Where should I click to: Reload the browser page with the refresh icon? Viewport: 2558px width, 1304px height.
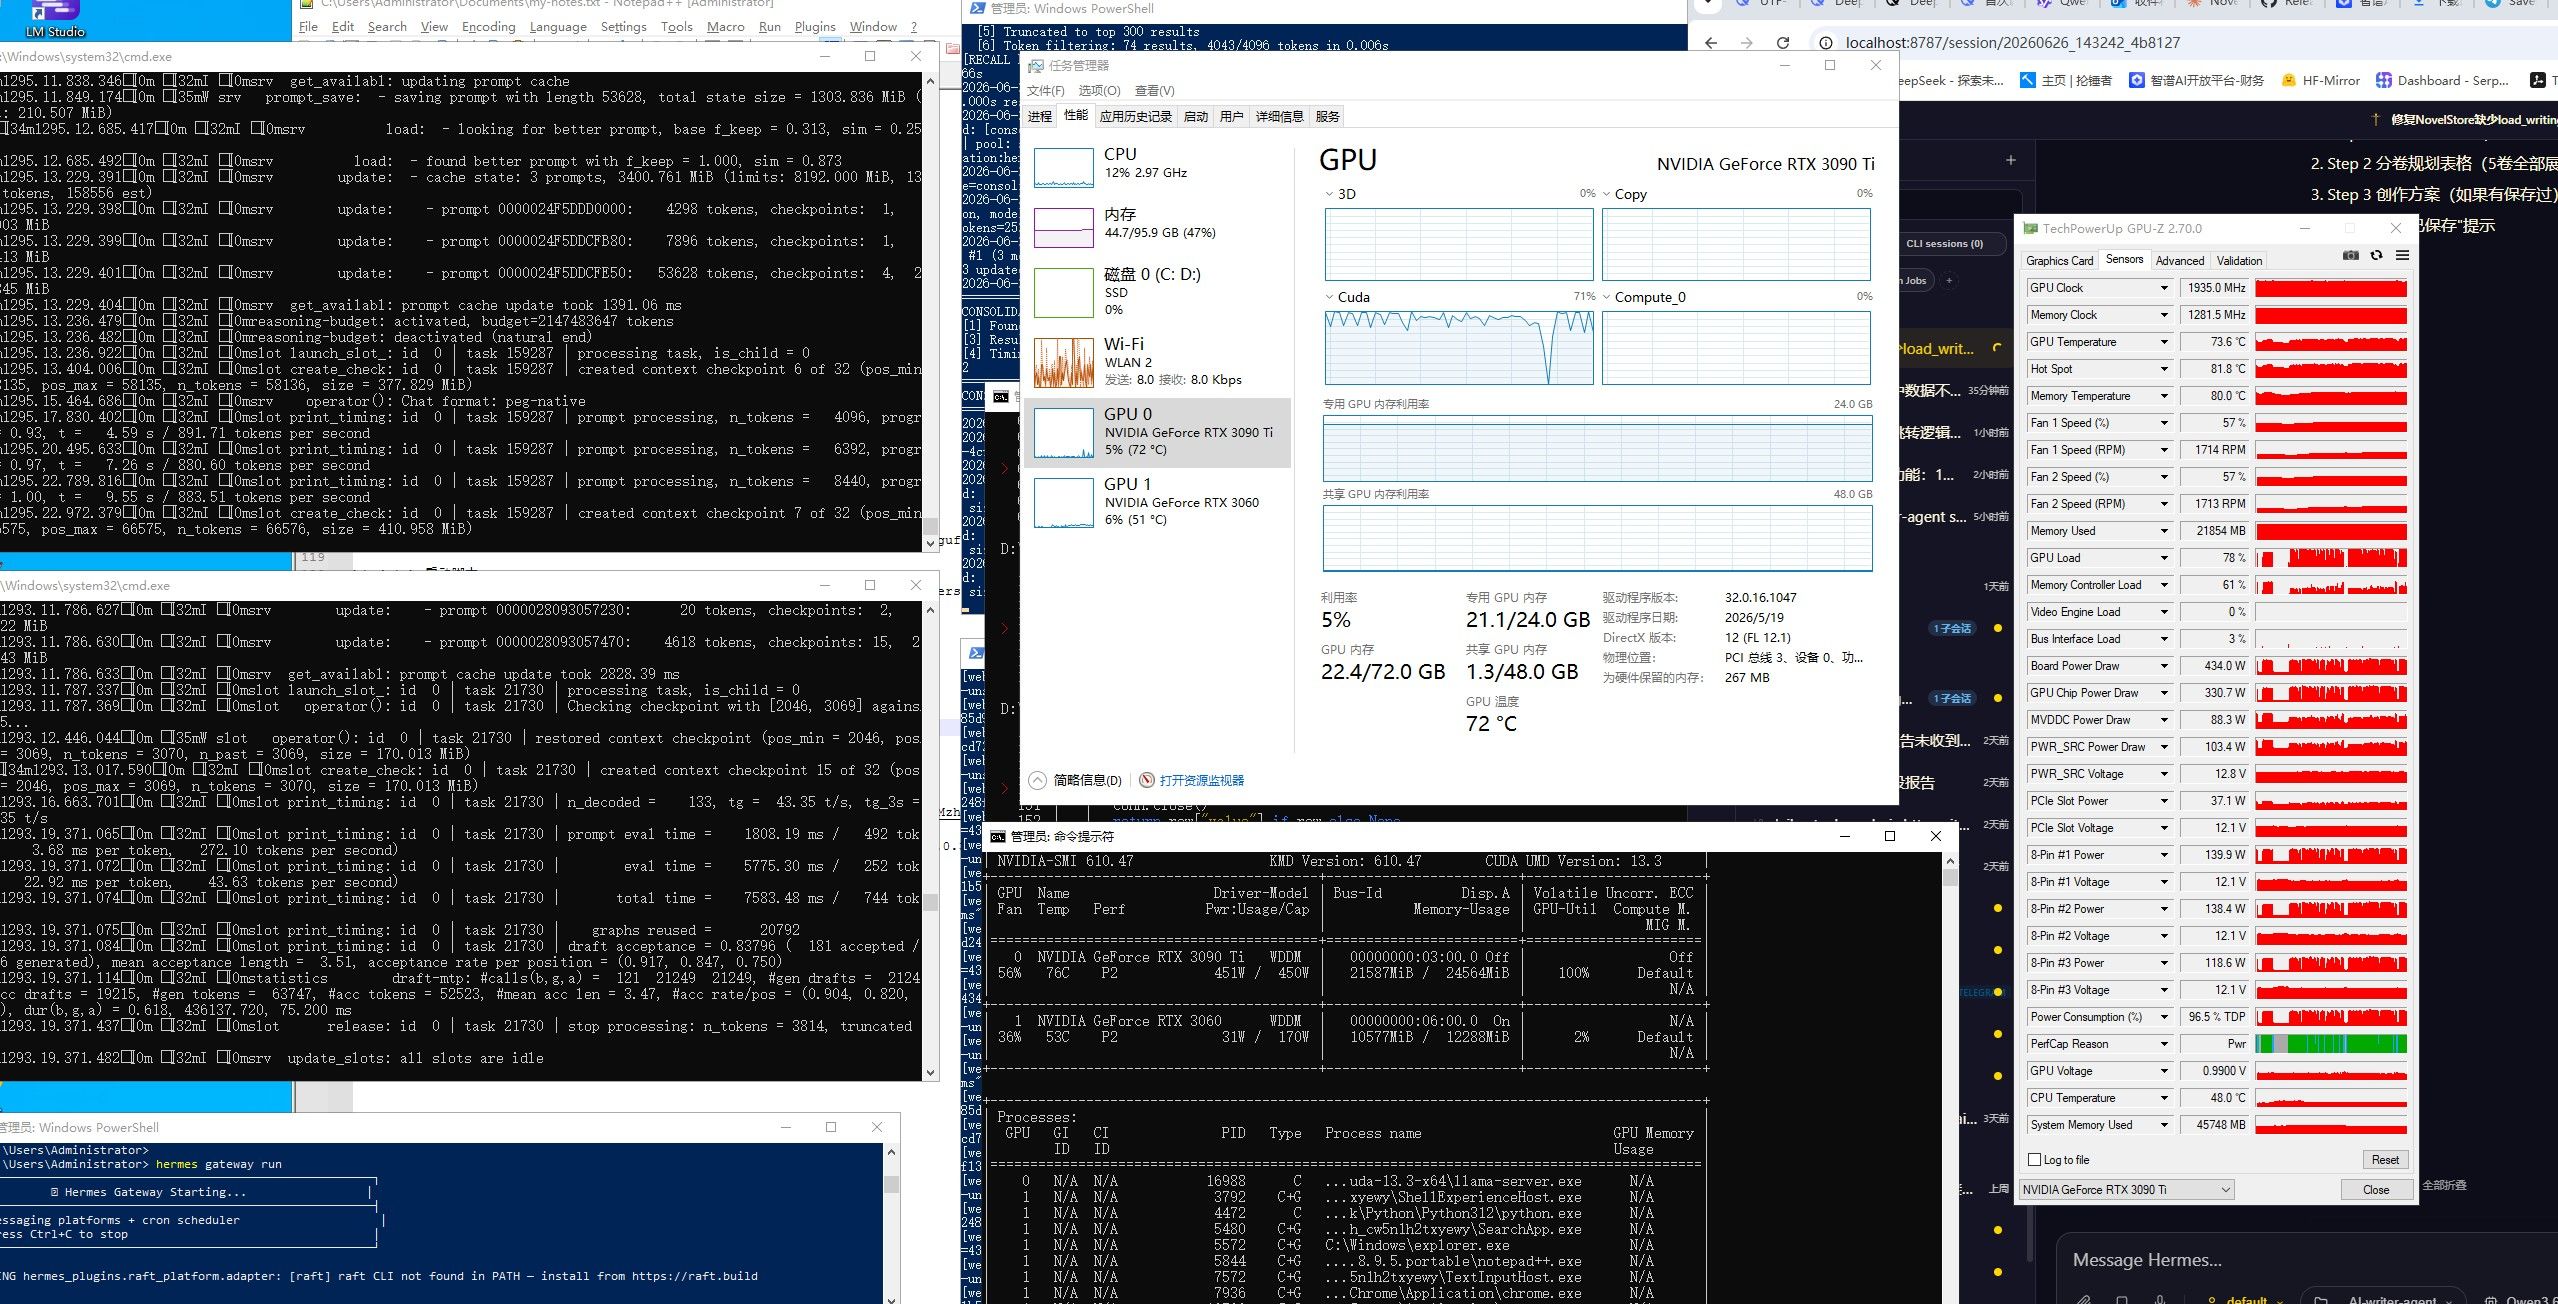(1782, 43)
